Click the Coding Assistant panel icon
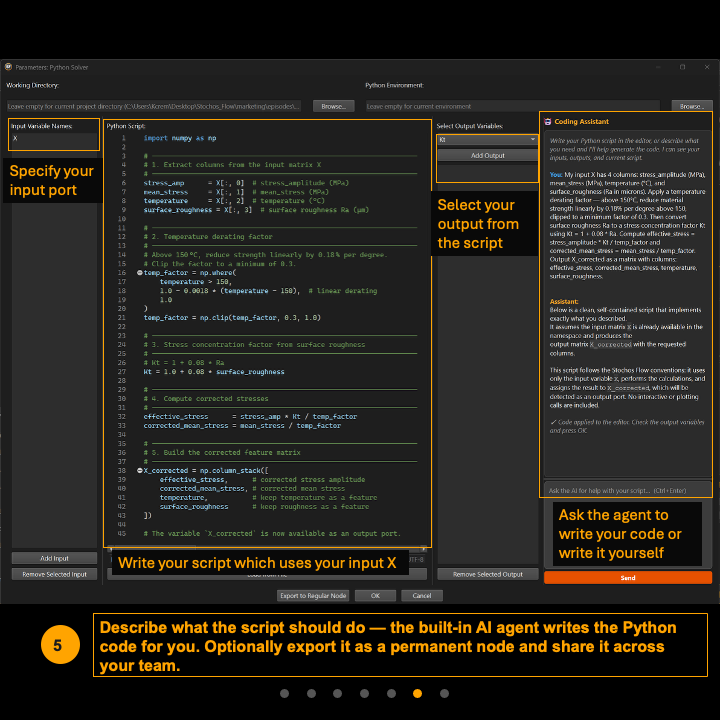Viewport: 720px width, 720px height. pos(548,122)
